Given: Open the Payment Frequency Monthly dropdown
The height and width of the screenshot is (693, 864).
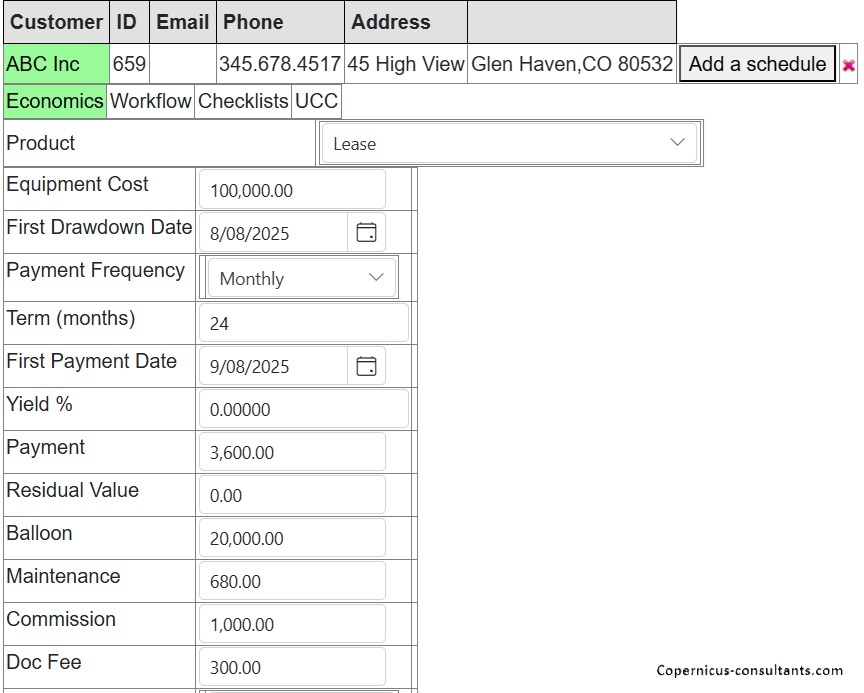Looking at the screenshot, I should click(x=301, y=278).
